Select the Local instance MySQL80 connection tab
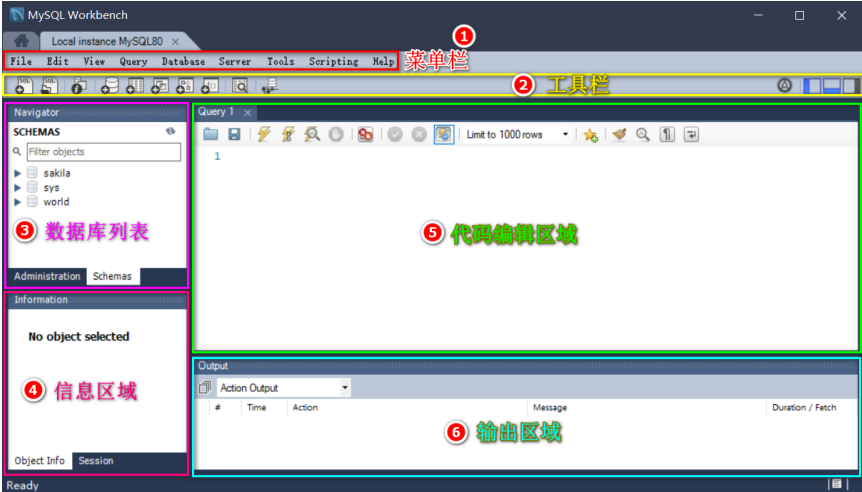Screen dimensions: 862x492 point(107,41)
